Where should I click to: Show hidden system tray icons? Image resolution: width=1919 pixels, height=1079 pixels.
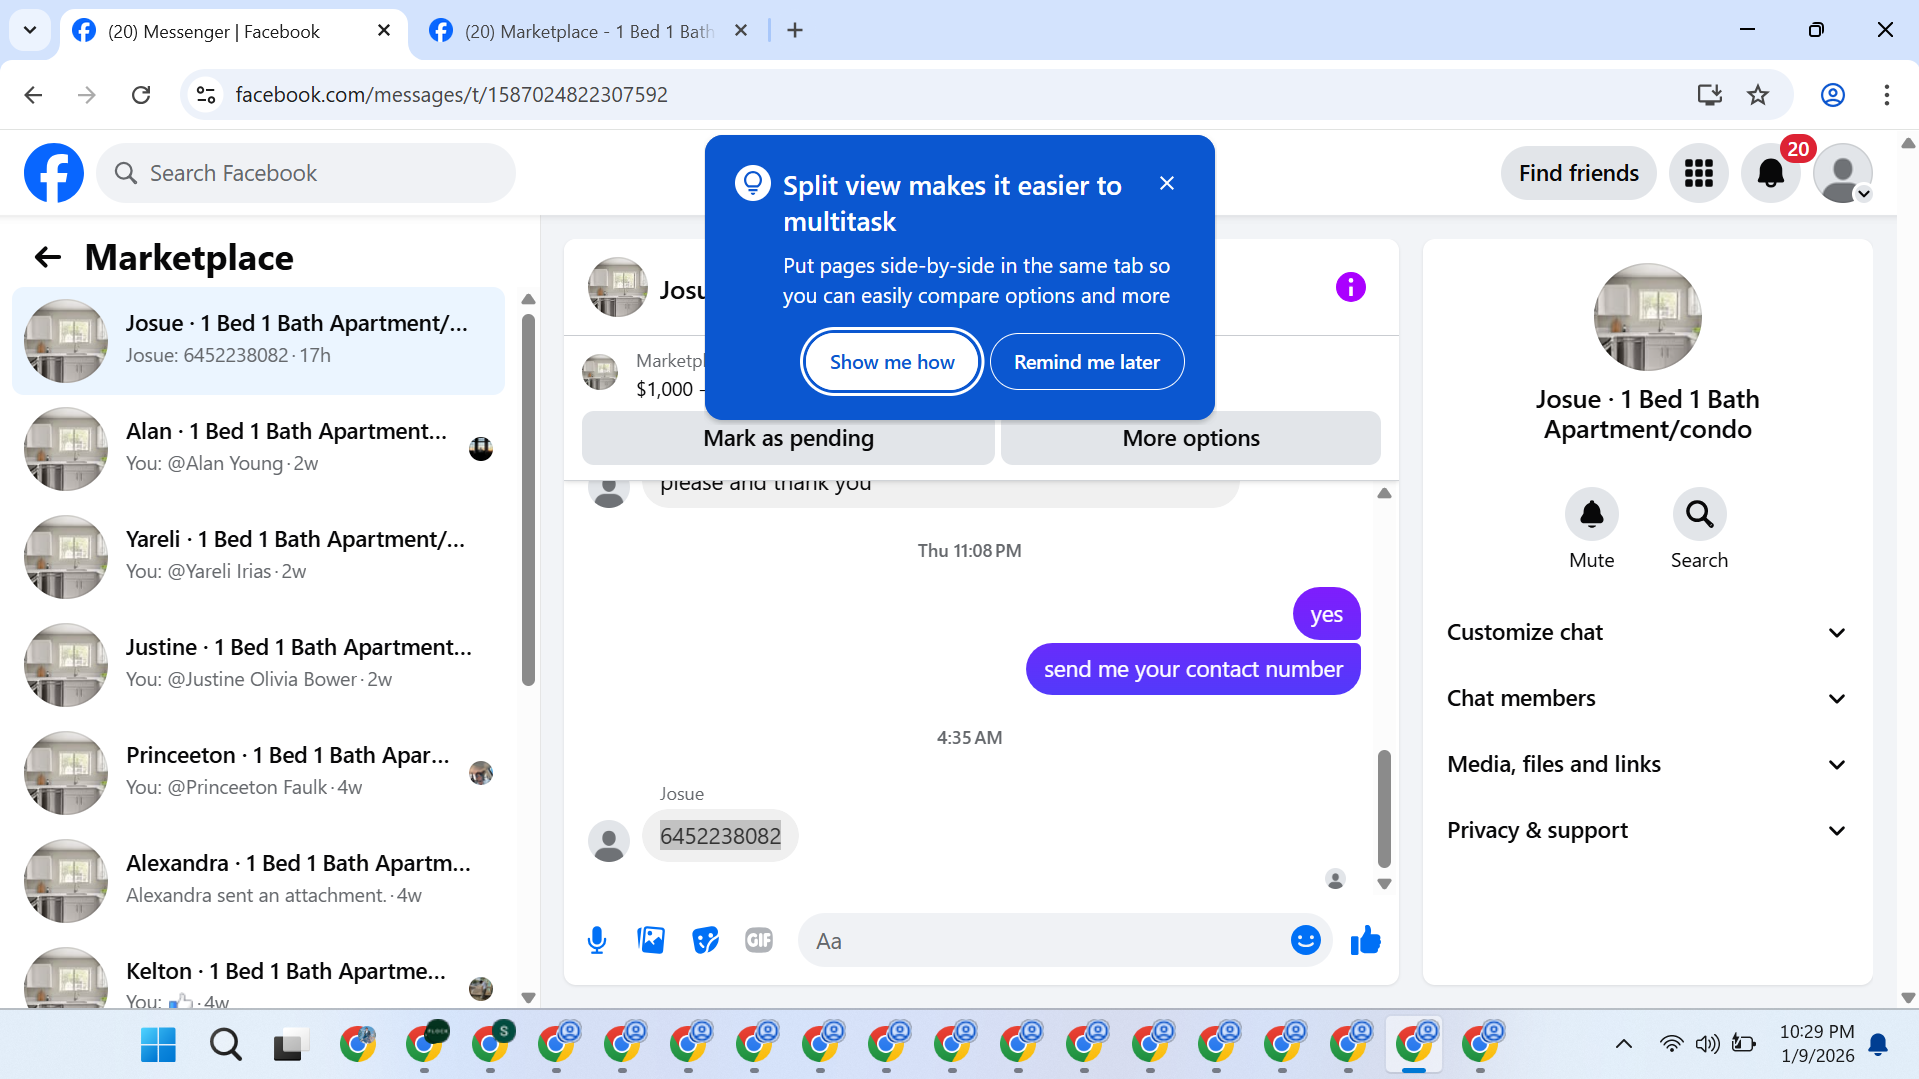pos(1624,1044)
